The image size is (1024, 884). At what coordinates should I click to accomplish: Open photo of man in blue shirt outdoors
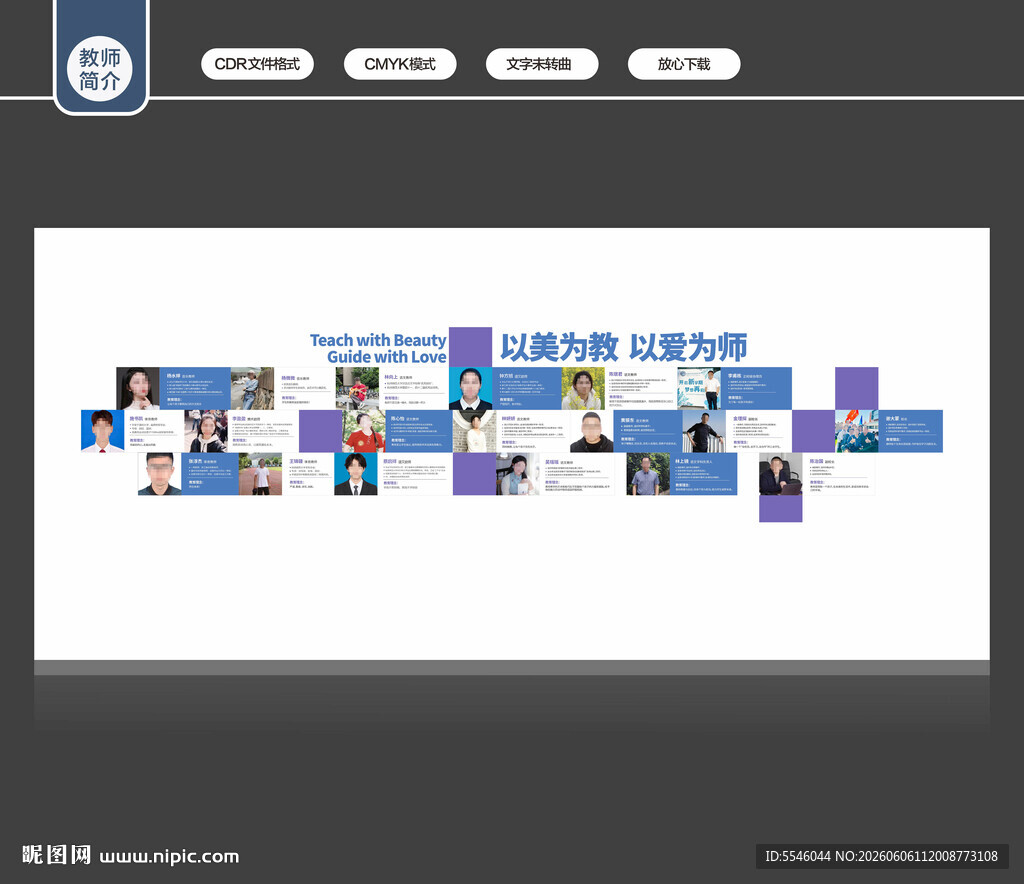pos(648,474)
